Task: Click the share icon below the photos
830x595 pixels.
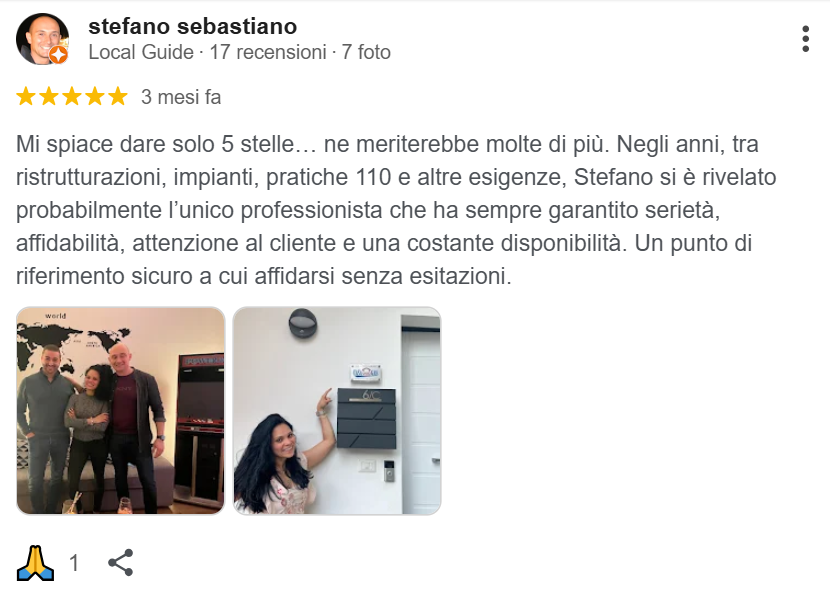Action: (121, 562)
